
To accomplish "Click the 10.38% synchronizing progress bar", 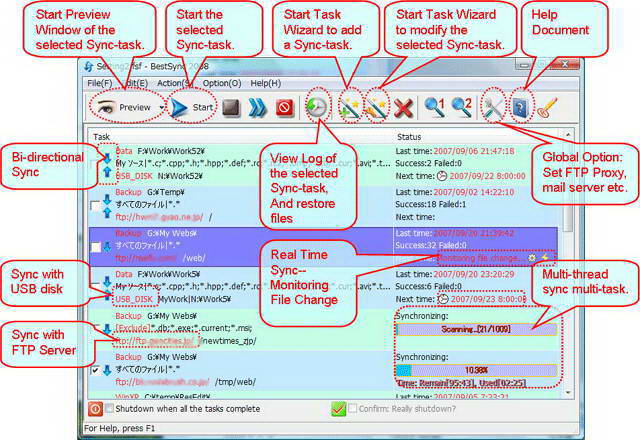I will click(476, 370).
